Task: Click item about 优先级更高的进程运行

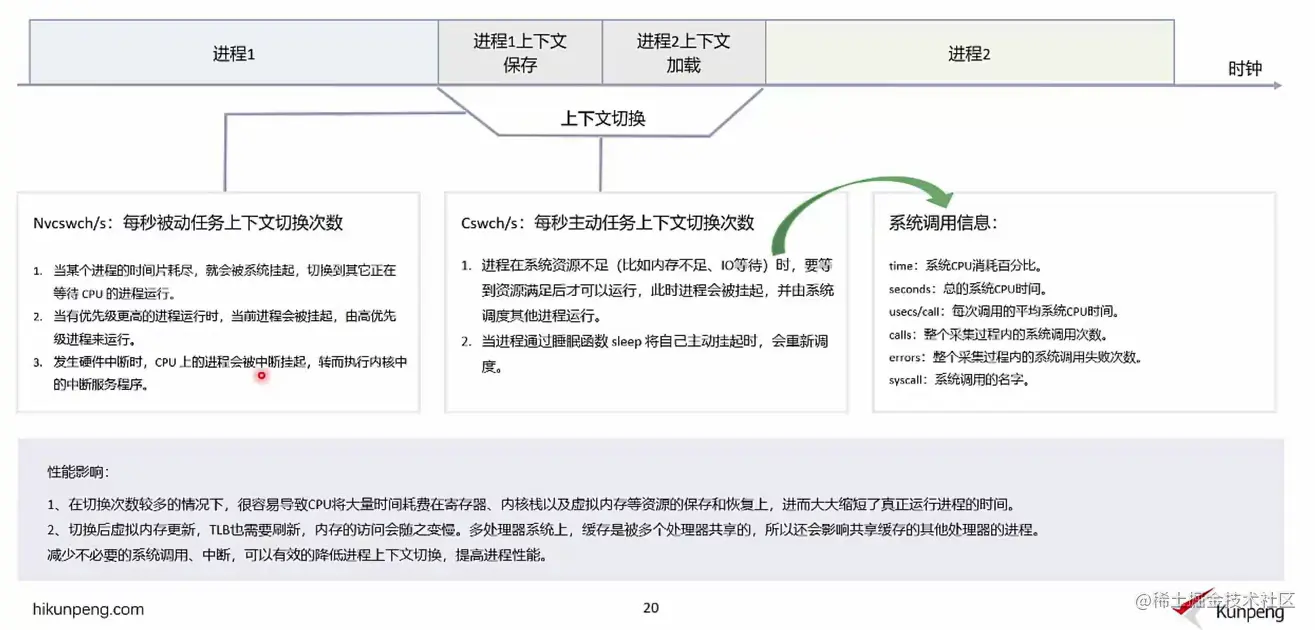Action: [216, 327]
